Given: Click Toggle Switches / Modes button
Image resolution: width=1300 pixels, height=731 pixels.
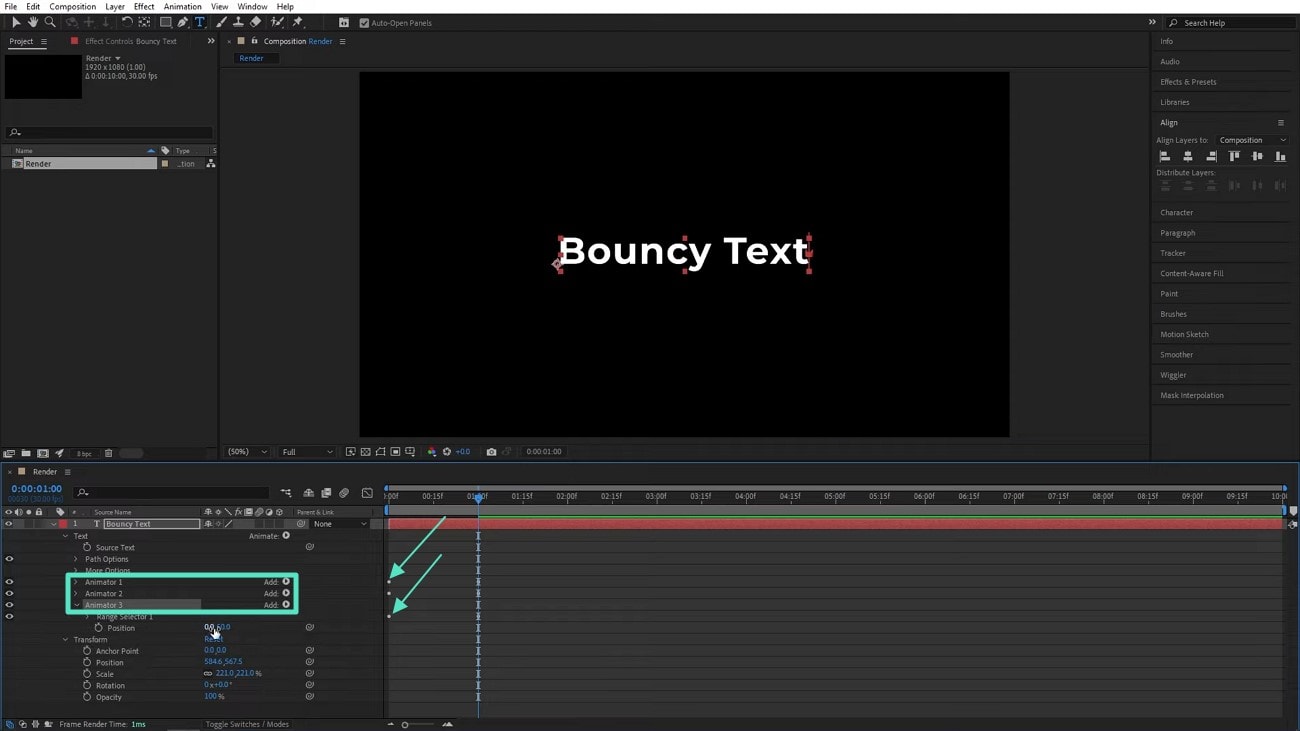Looking at the screenshot, I should [247, 724].
